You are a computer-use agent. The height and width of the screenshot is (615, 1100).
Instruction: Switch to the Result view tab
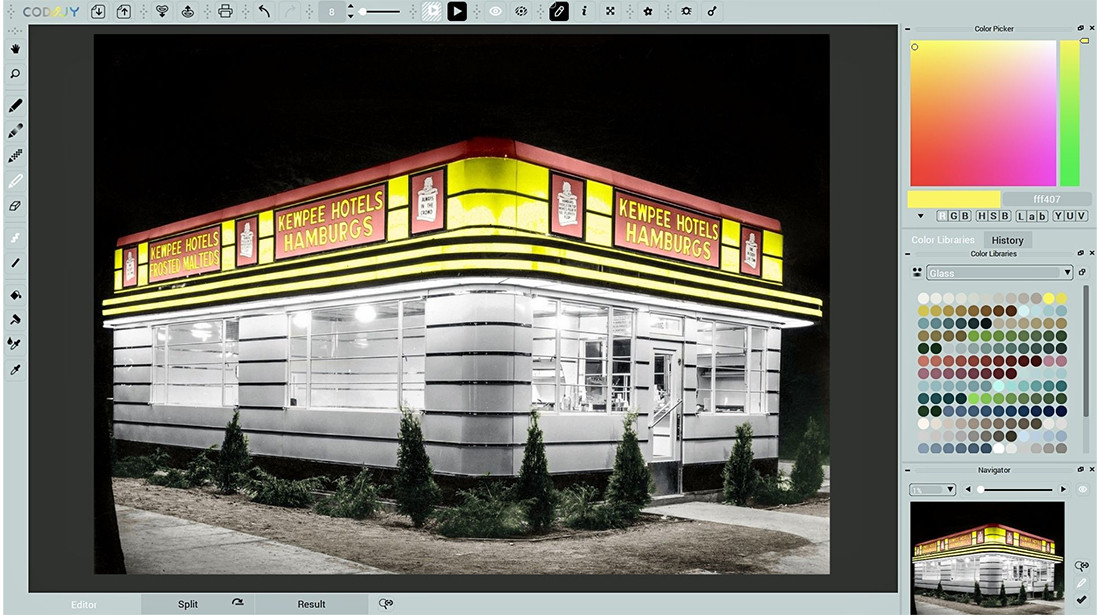tap(311, 604)
